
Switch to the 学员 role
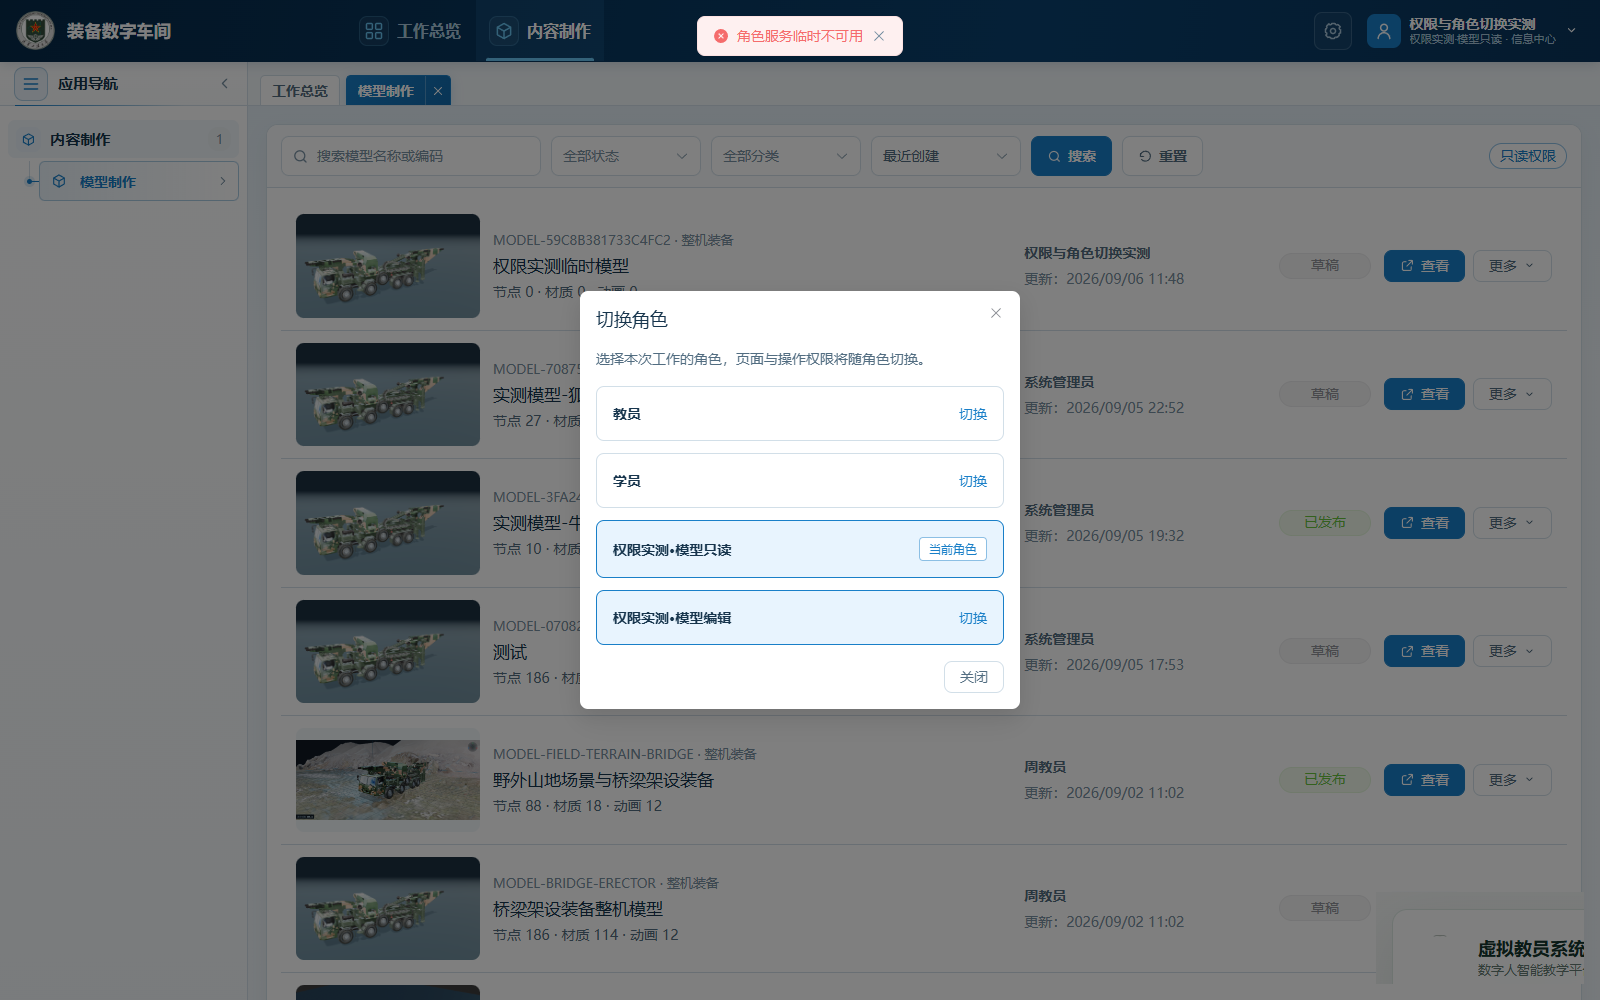tap(973, 481)
